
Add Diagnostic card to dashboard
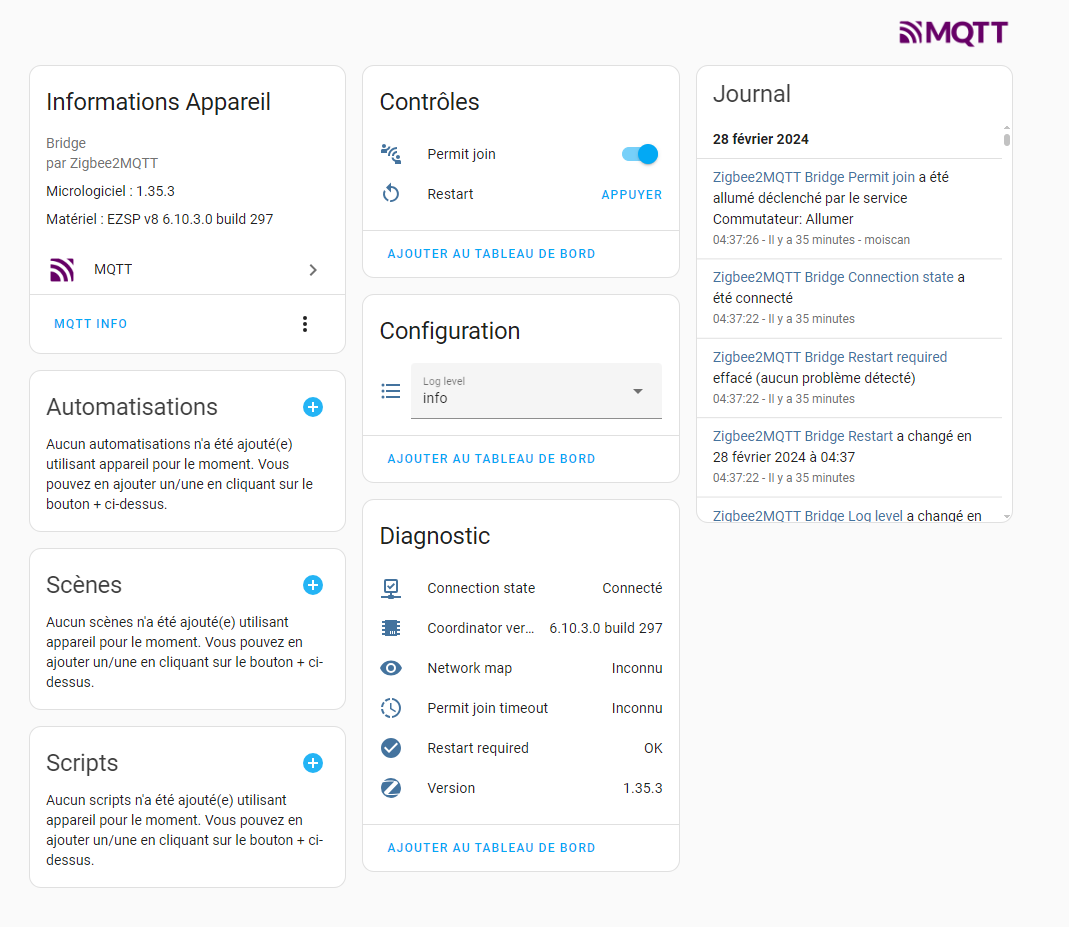[x=492, y=847]
